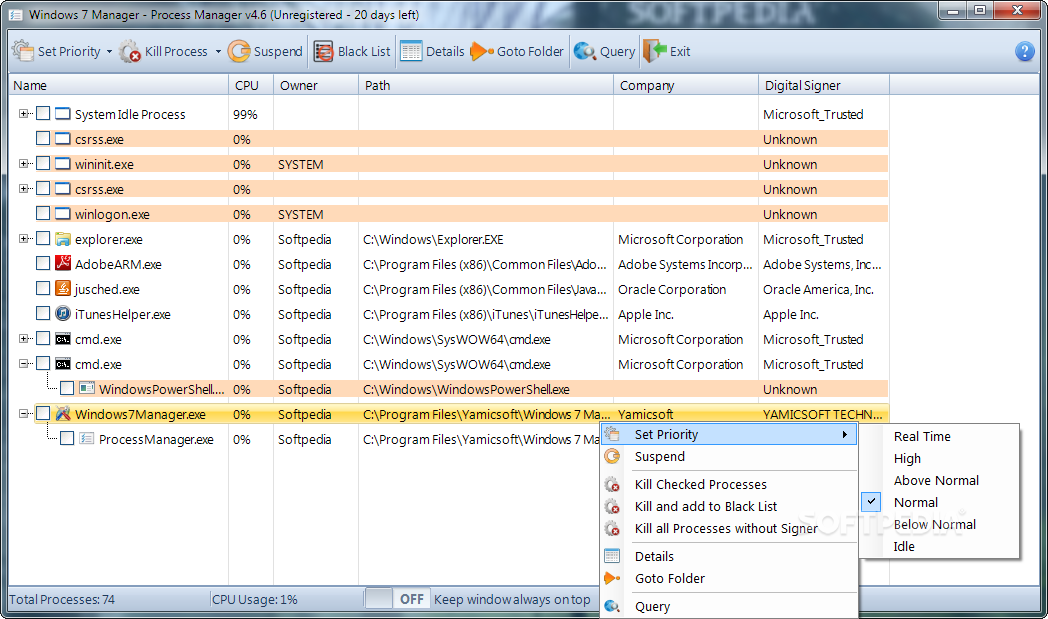Screen dimensions: 1048x619
Task: Click the explorer.exe folder icon
Action: [x=63, y=239]
